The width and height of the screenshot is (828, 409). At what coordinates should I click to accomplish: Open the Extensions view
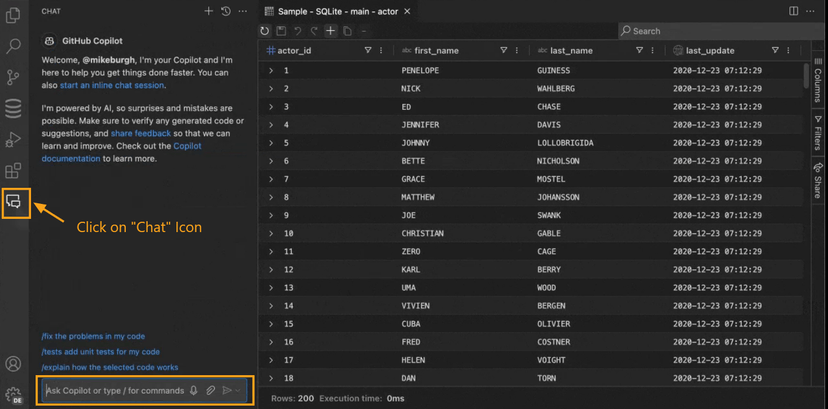(x=13, y=170)
